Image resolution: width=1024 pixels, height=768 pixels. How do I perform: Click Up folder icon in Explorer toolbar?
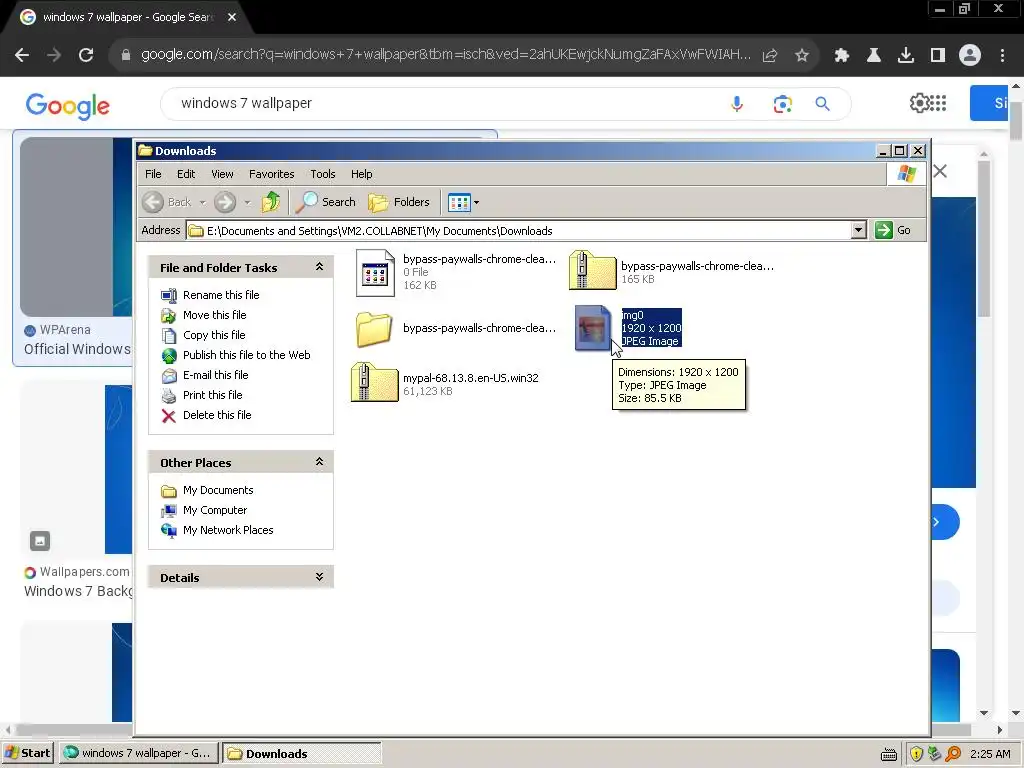click(x=270, y=202)
